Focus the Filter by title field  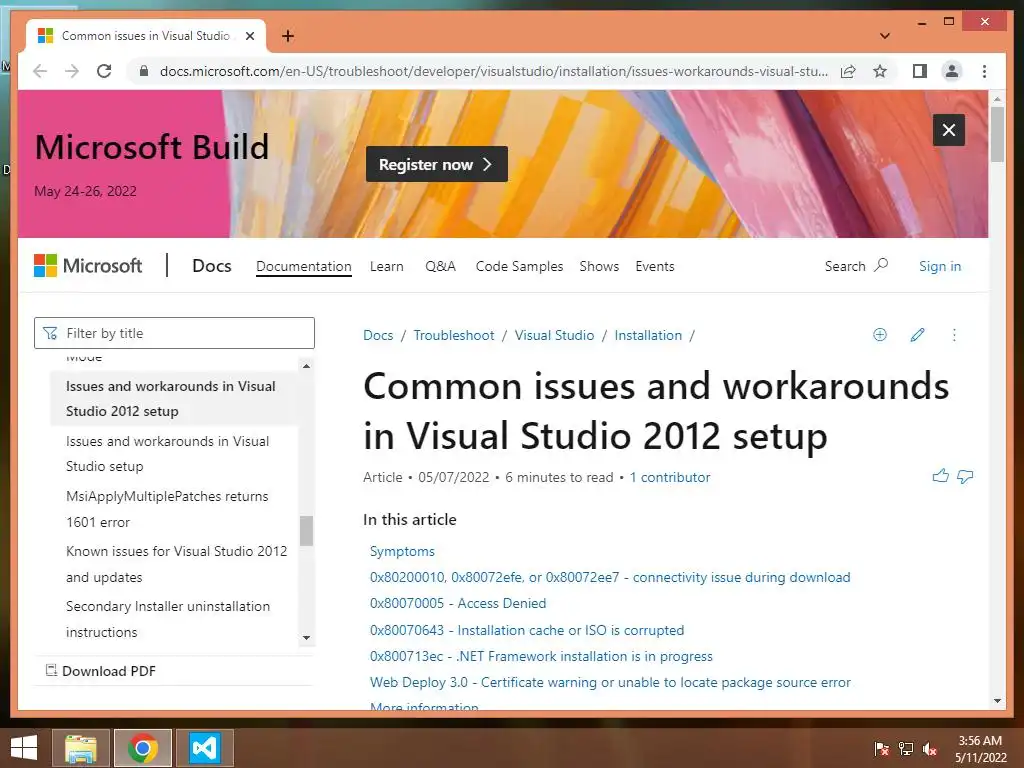tap(174, 333)
